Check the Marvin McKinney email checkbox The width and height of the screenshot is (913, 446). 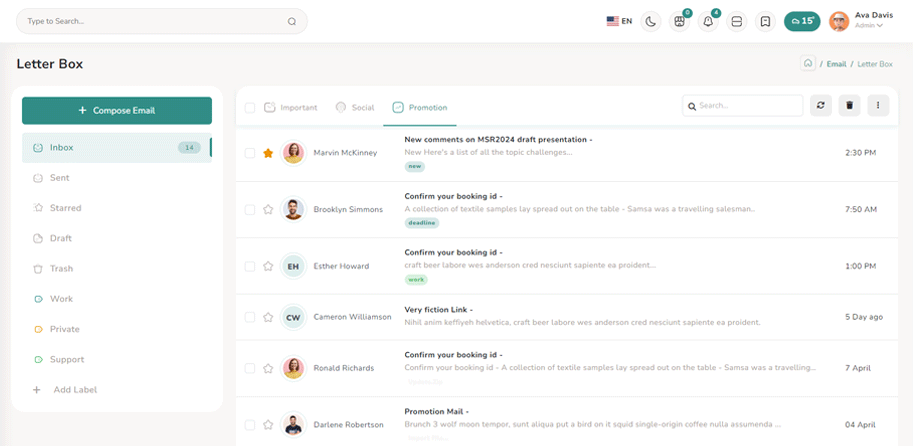click(x=250, y=153)
